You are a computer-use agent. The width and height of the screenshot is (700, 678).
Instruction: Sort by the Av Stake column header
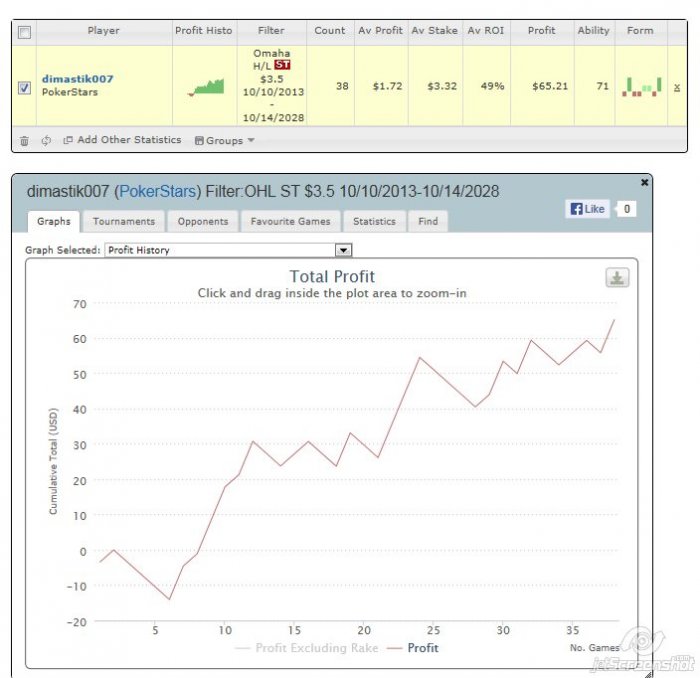click(434, 31)
